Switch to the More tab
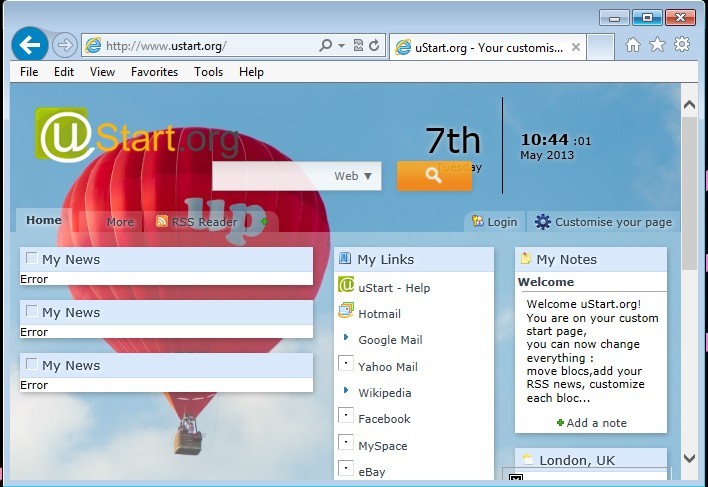The width and height of the screenshot is (708, 487). (x=120, y=222)
